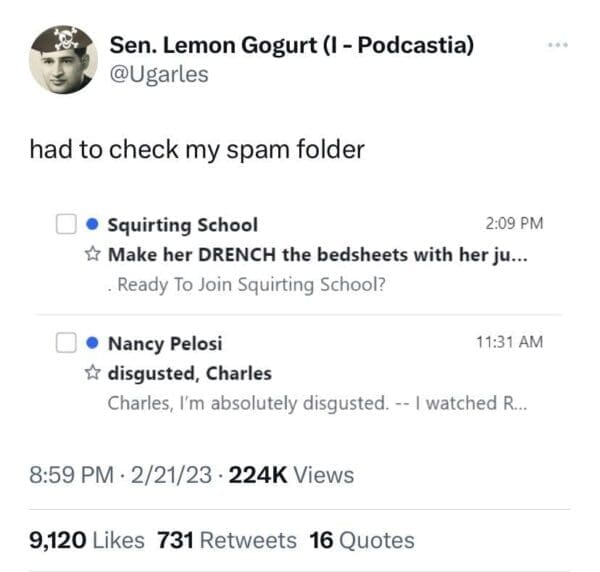Click the unread dot beside Squirting School
Image resolution: width=600 pixels, height=572 pixels.
click(92, 225)
